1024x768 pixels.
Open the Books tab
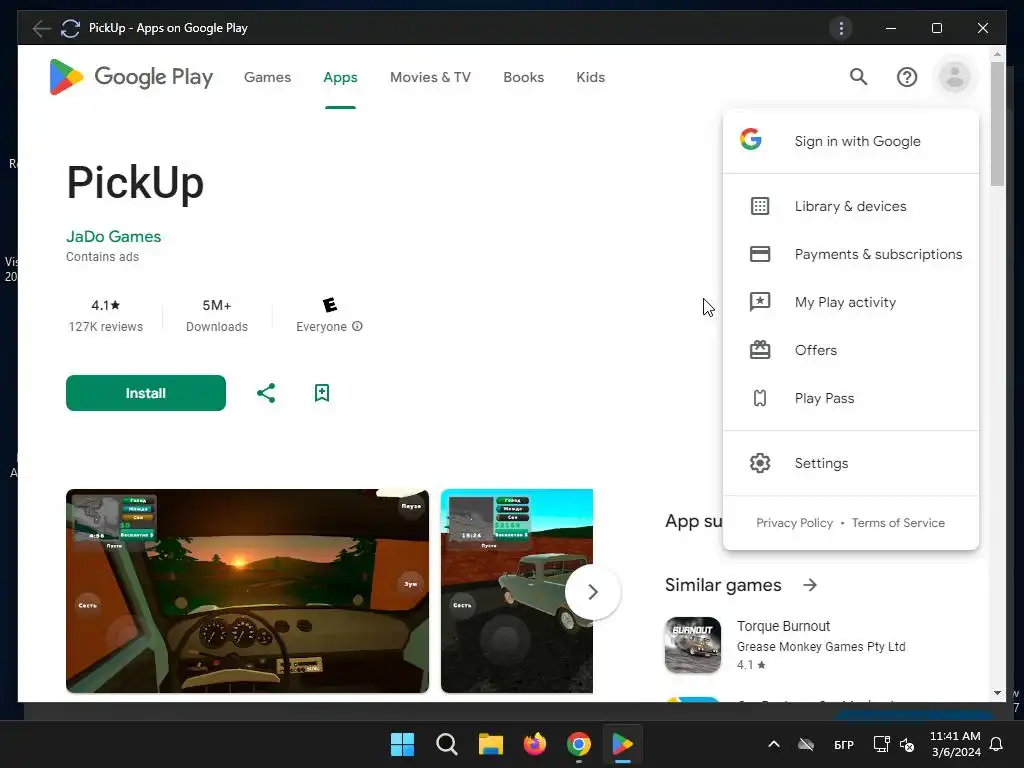pos(523,77)
